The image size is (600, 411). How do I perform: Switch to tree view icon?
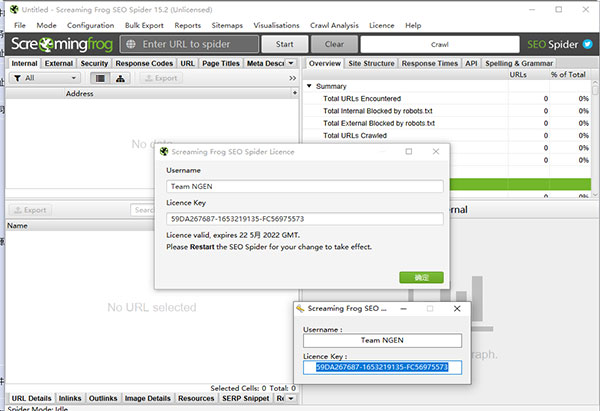[x=120, y=78]
